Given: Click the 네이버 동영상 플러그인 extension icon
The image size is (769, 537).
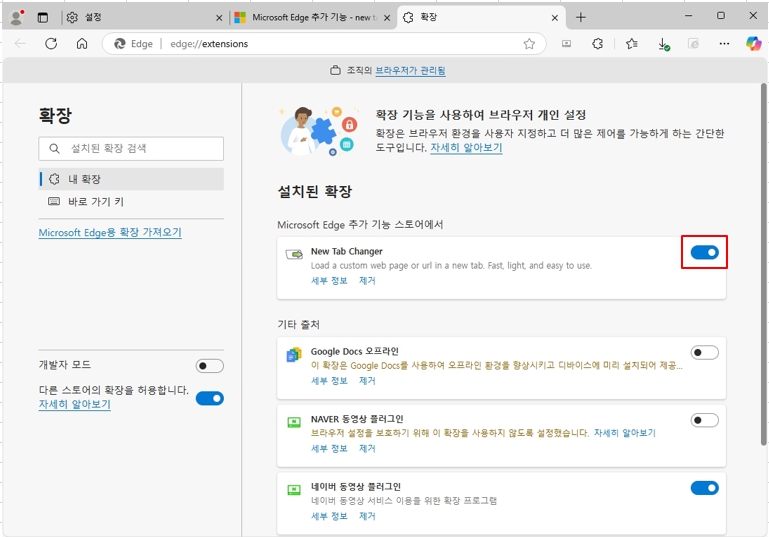Looking at the screenshot, I should point(294,489).
